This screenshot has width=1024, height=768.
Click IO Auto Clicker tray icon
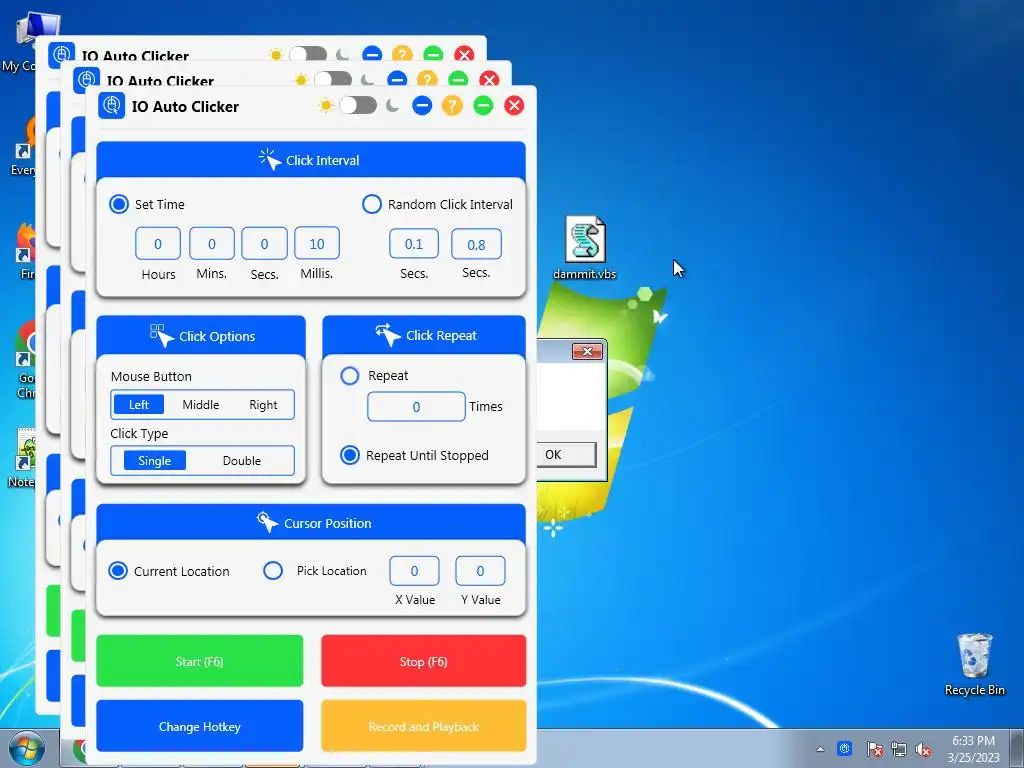point(844,748)
